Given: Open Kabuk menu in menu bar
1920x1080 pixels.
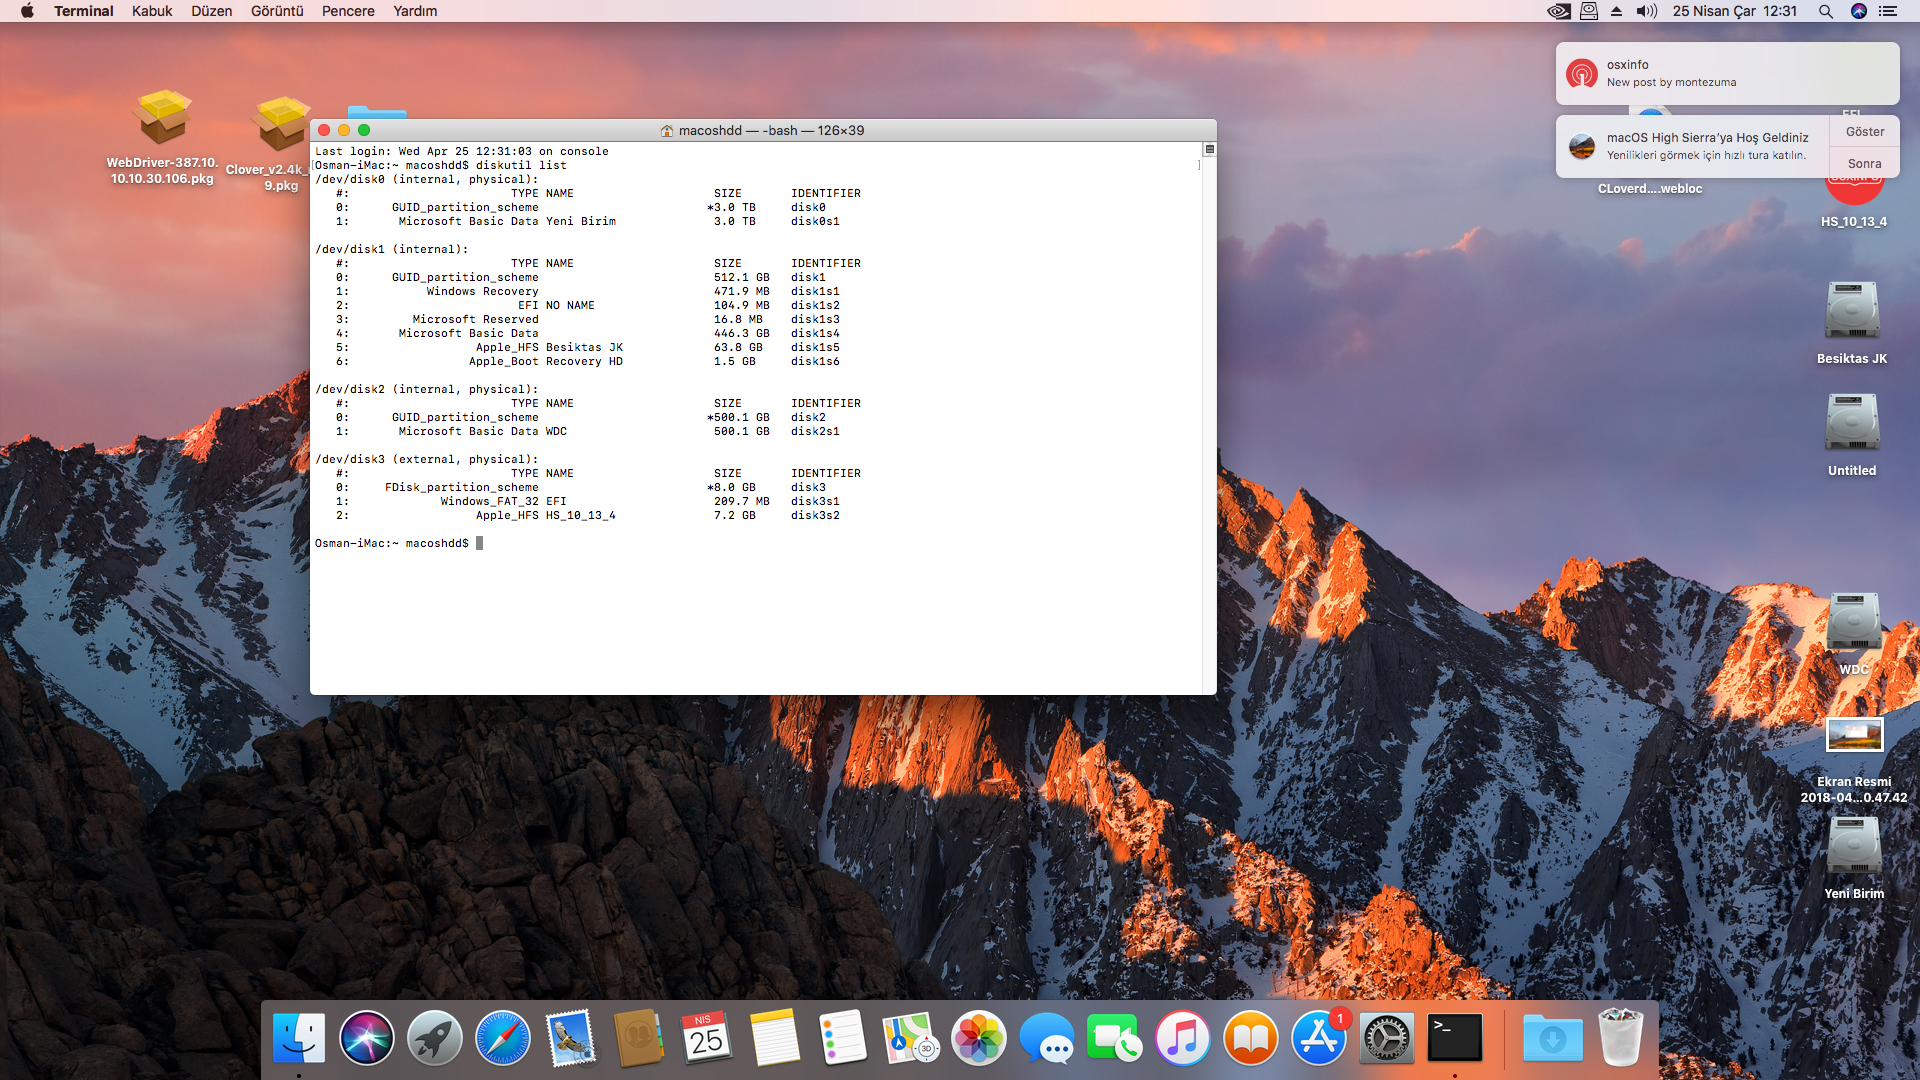Looking at the screenshot, I should (152, 11).
